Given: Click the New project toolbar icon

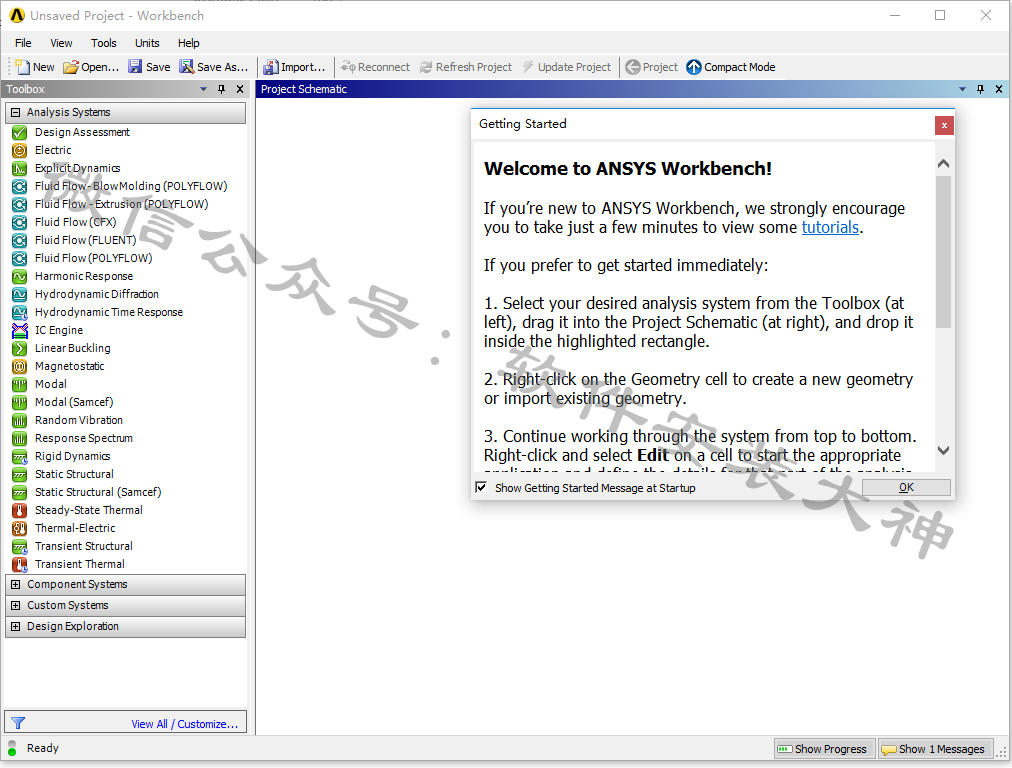Looking at the screenshot, I should (22, 66).
